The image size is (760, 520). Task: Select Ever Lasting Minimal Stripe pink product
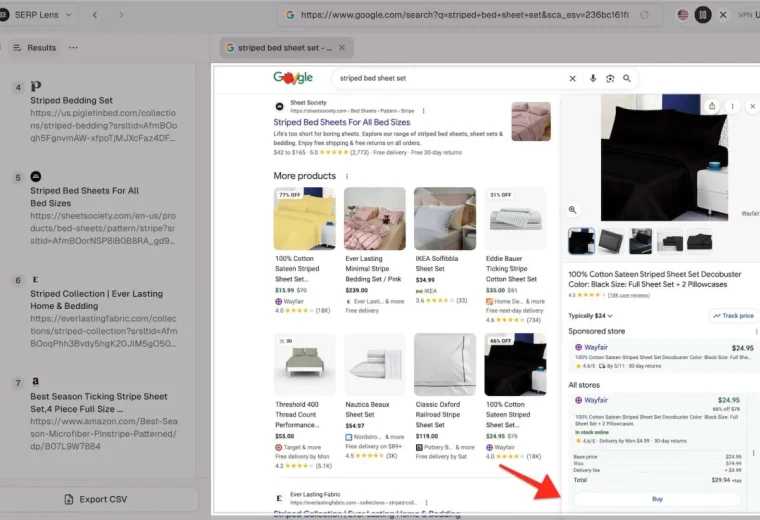pyautogui.click(x=374, y=251)
